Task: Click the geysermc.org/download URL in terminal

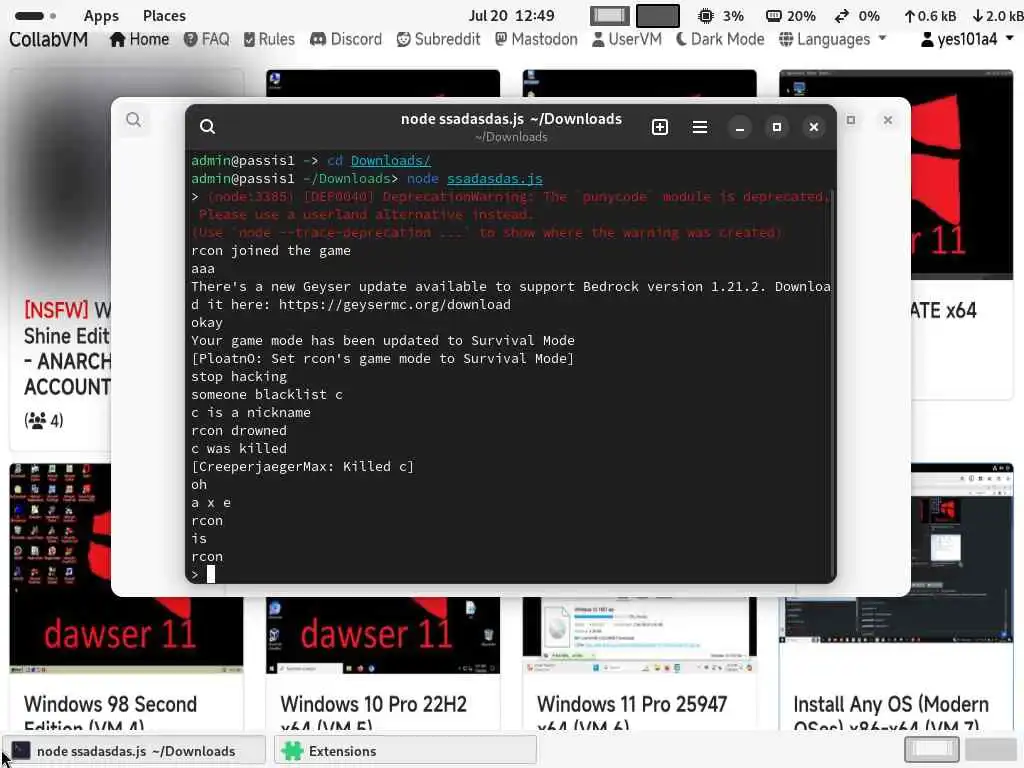Action: (x=394, y=304)
